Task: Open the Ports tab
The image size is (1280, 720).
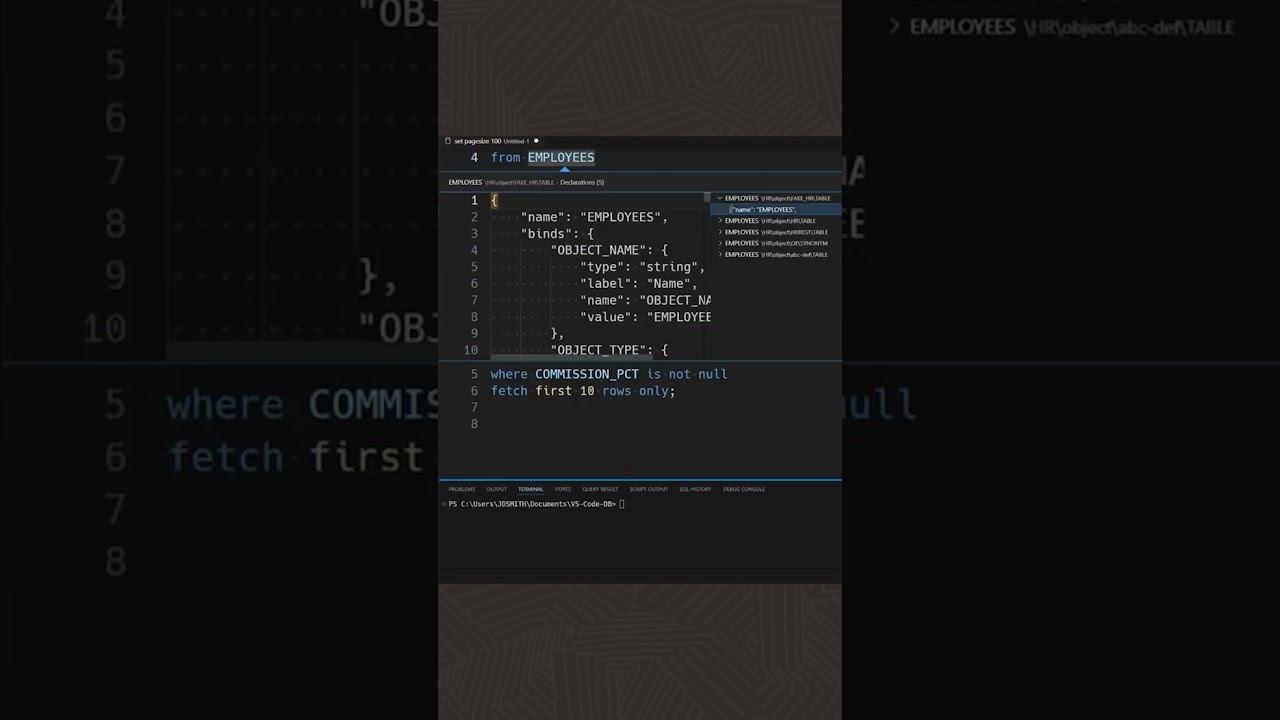Action: pos(563,489)
